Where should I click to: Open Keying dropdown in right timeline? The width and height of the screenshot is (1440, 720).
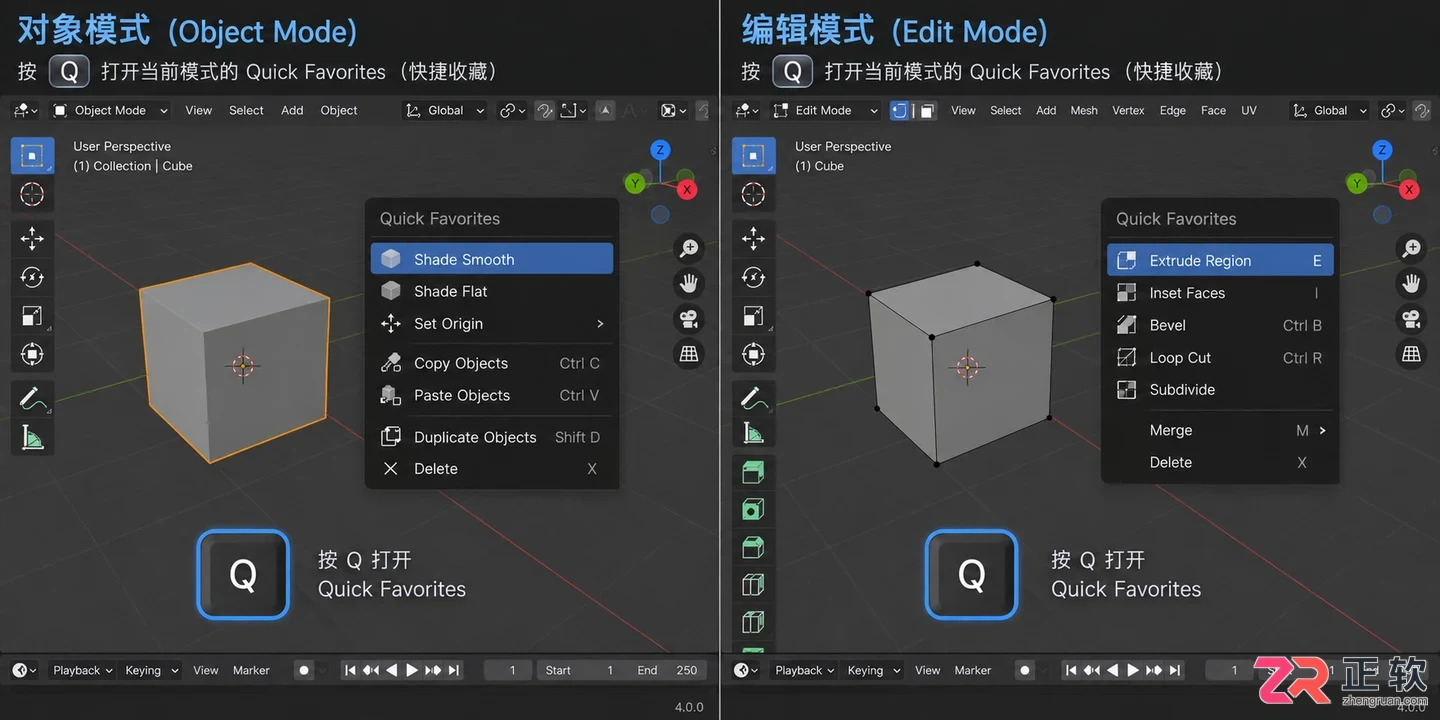tap(873, 670)
